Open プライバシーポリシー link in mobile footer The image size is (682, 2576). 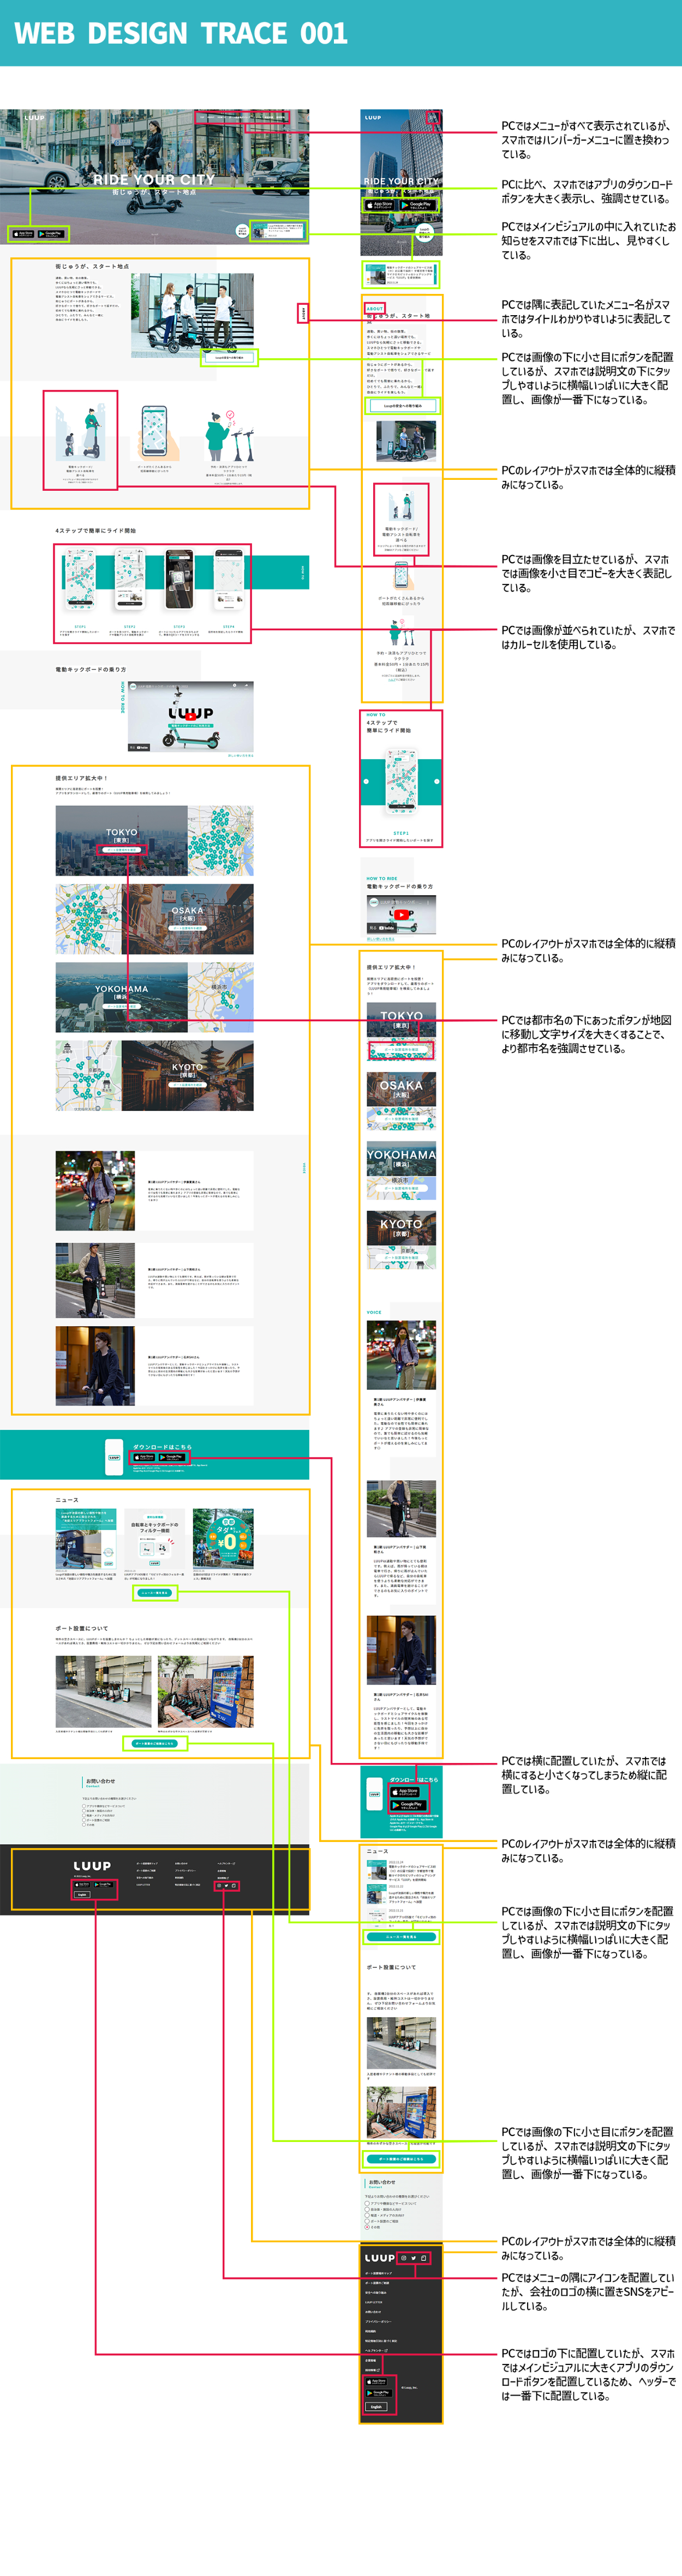378,2322
